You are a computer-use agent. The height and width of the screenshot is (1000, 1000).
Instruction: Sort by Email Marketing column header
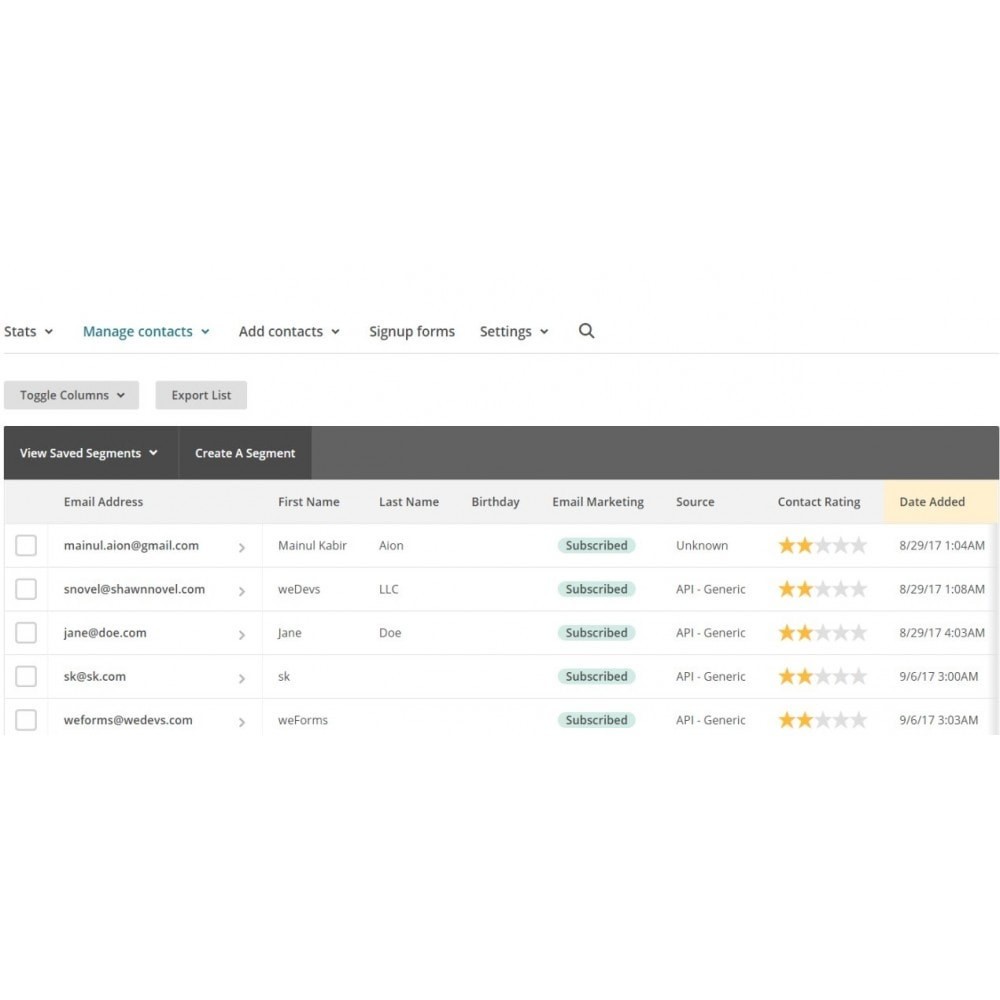[598, 502]
